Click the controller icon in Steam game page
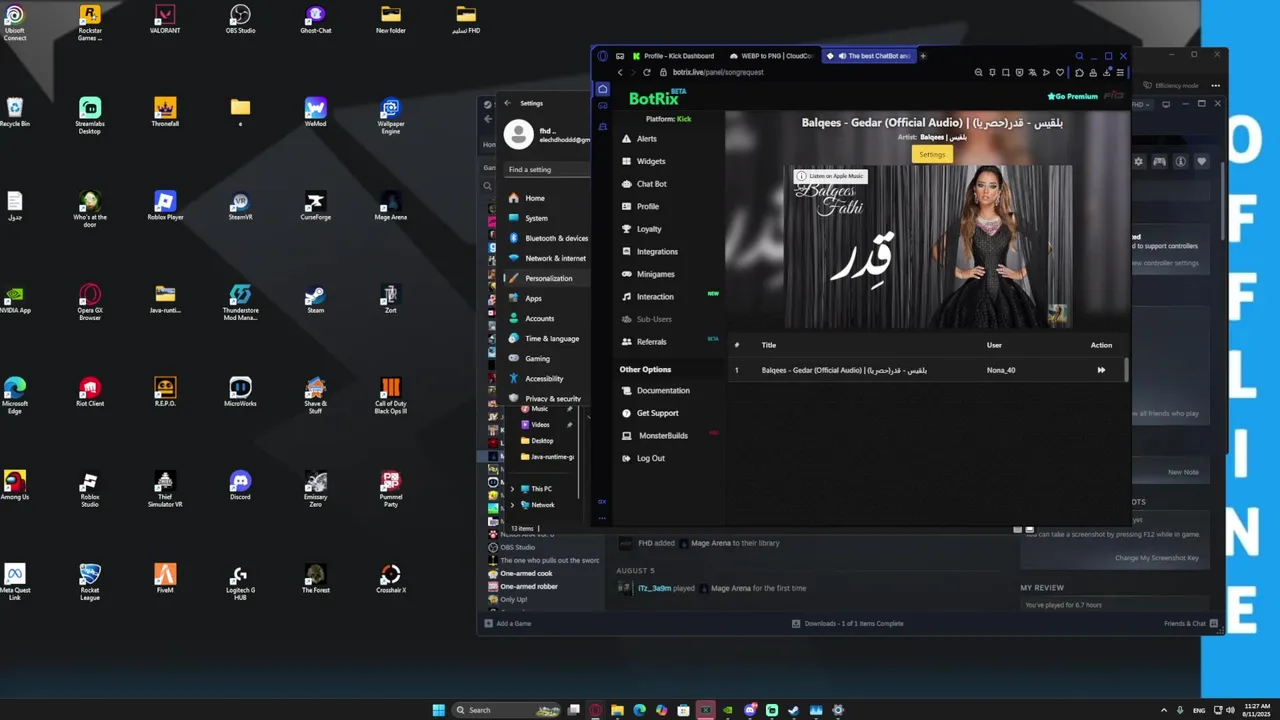The height and width of the screenshot is (720, 1280). tap(1159, 161)
